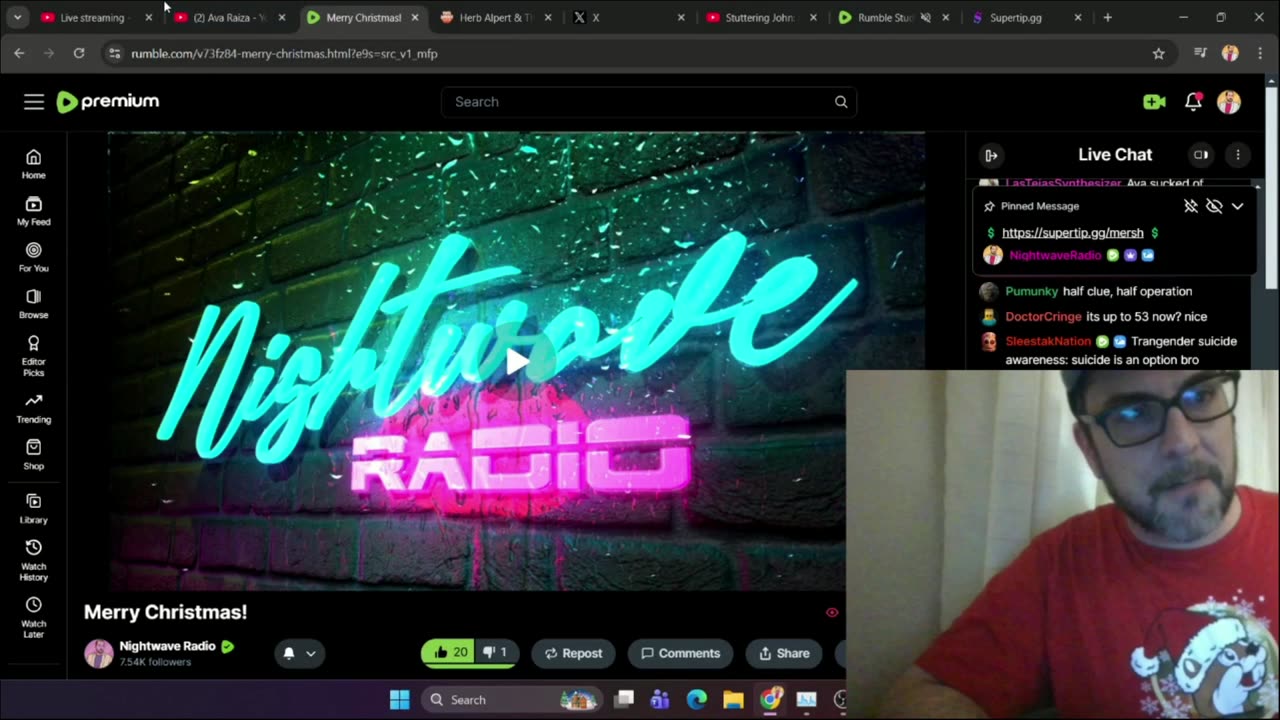Click the Repost button

pyautogui.click(x=574, y=653)
